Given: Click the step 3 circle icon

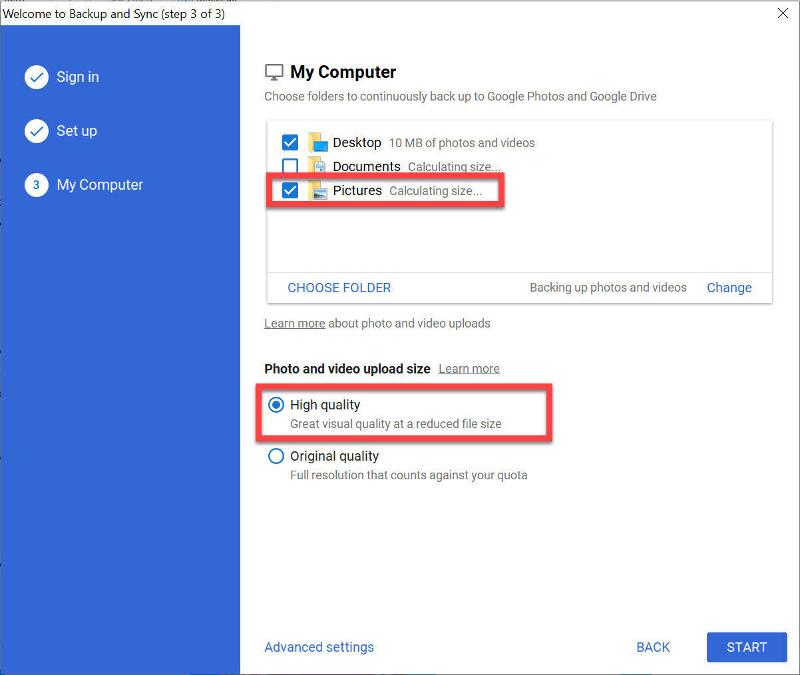Looking at the screenshot, I should [x=36, y=185].
